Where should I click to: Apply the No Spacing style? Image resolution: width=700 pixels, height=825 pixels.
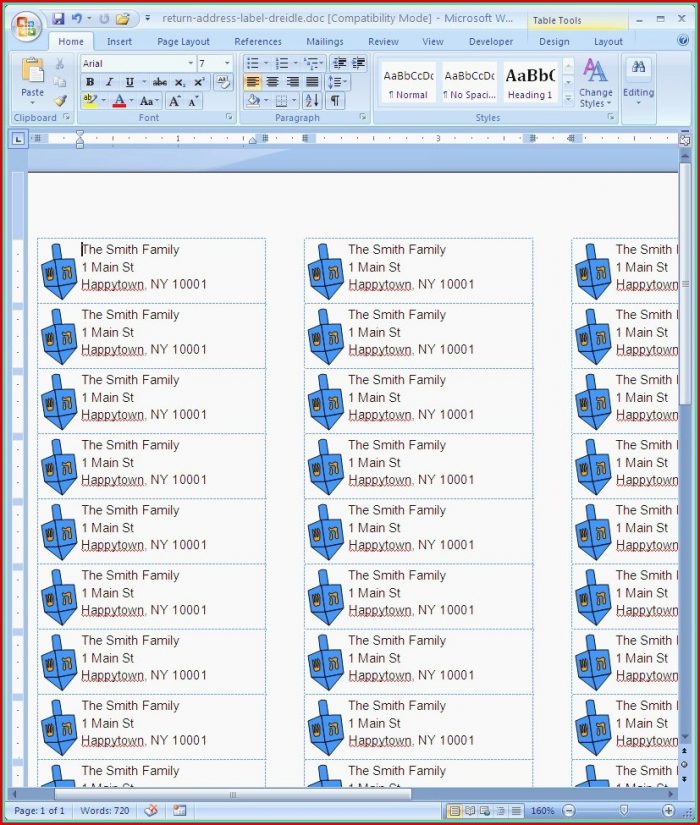[x=469, y=84]
